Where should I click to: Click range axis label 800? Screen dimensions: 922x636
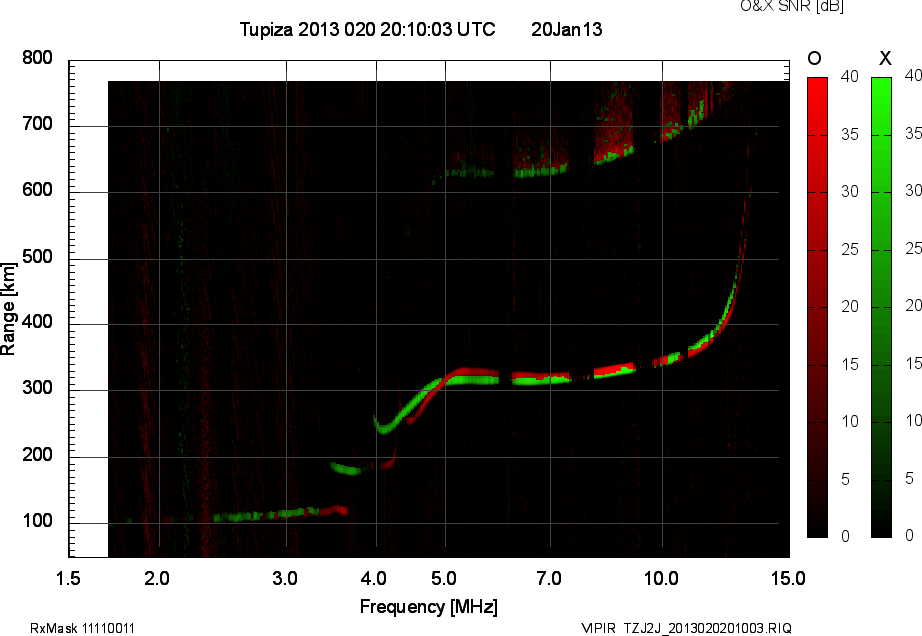pos(37,58)
